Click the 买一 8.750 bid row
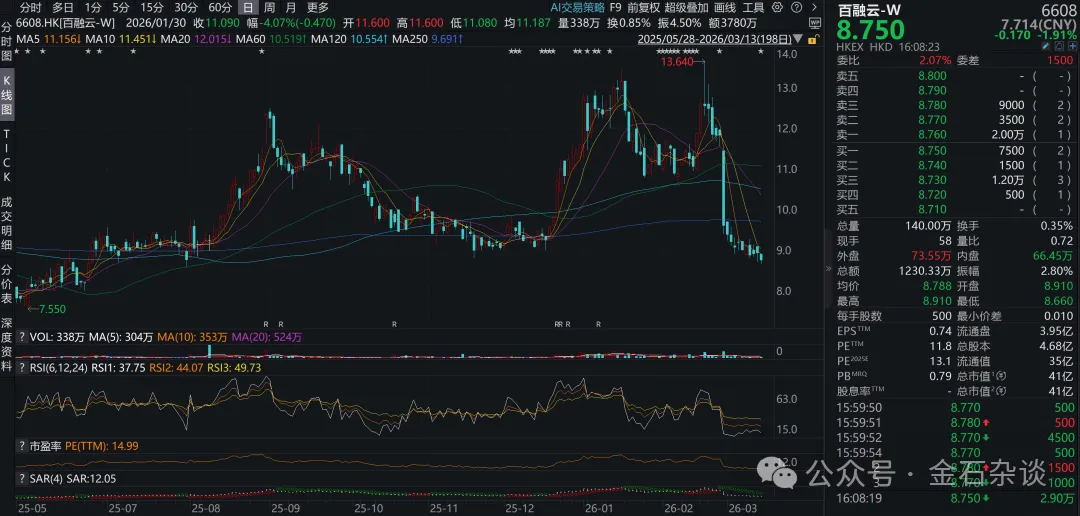 pyautogui.click(x=954, y=149)
